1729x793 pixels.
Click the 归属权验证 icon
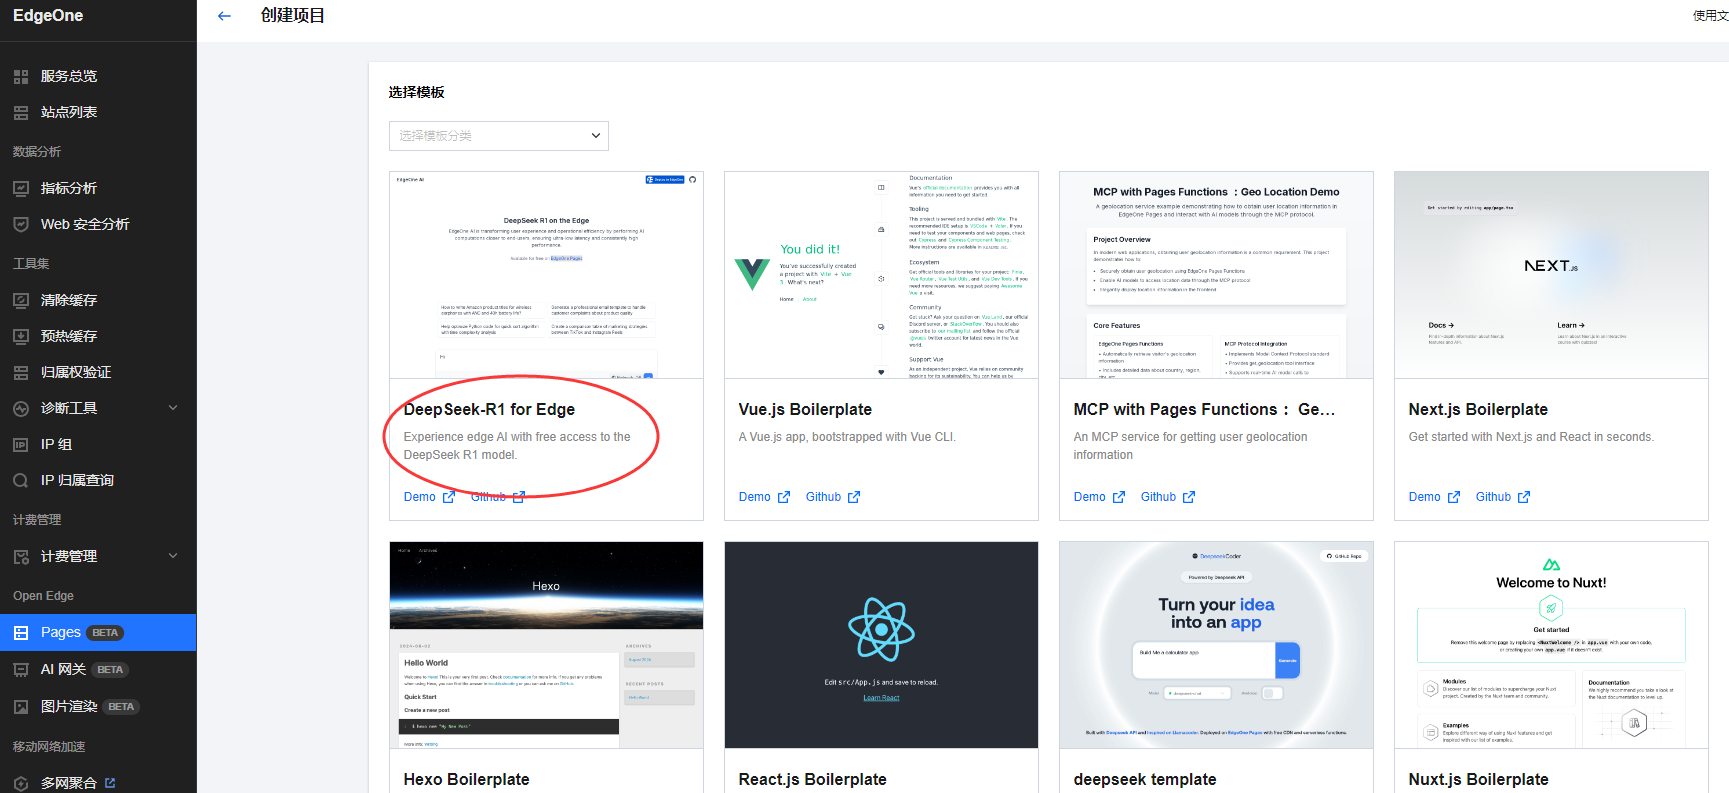pyautogui.click(x=21, y=372)
